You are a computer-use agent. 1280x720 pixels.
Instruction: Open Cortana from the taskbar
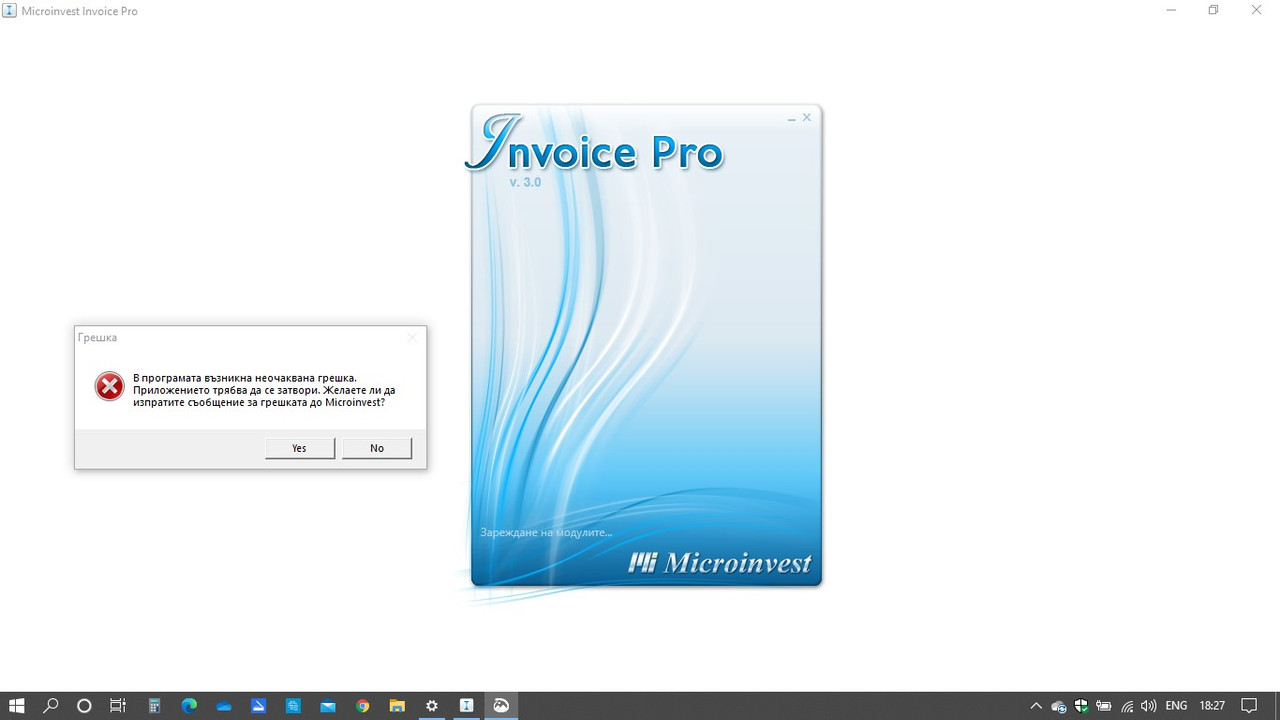click(x=84, y=705)
